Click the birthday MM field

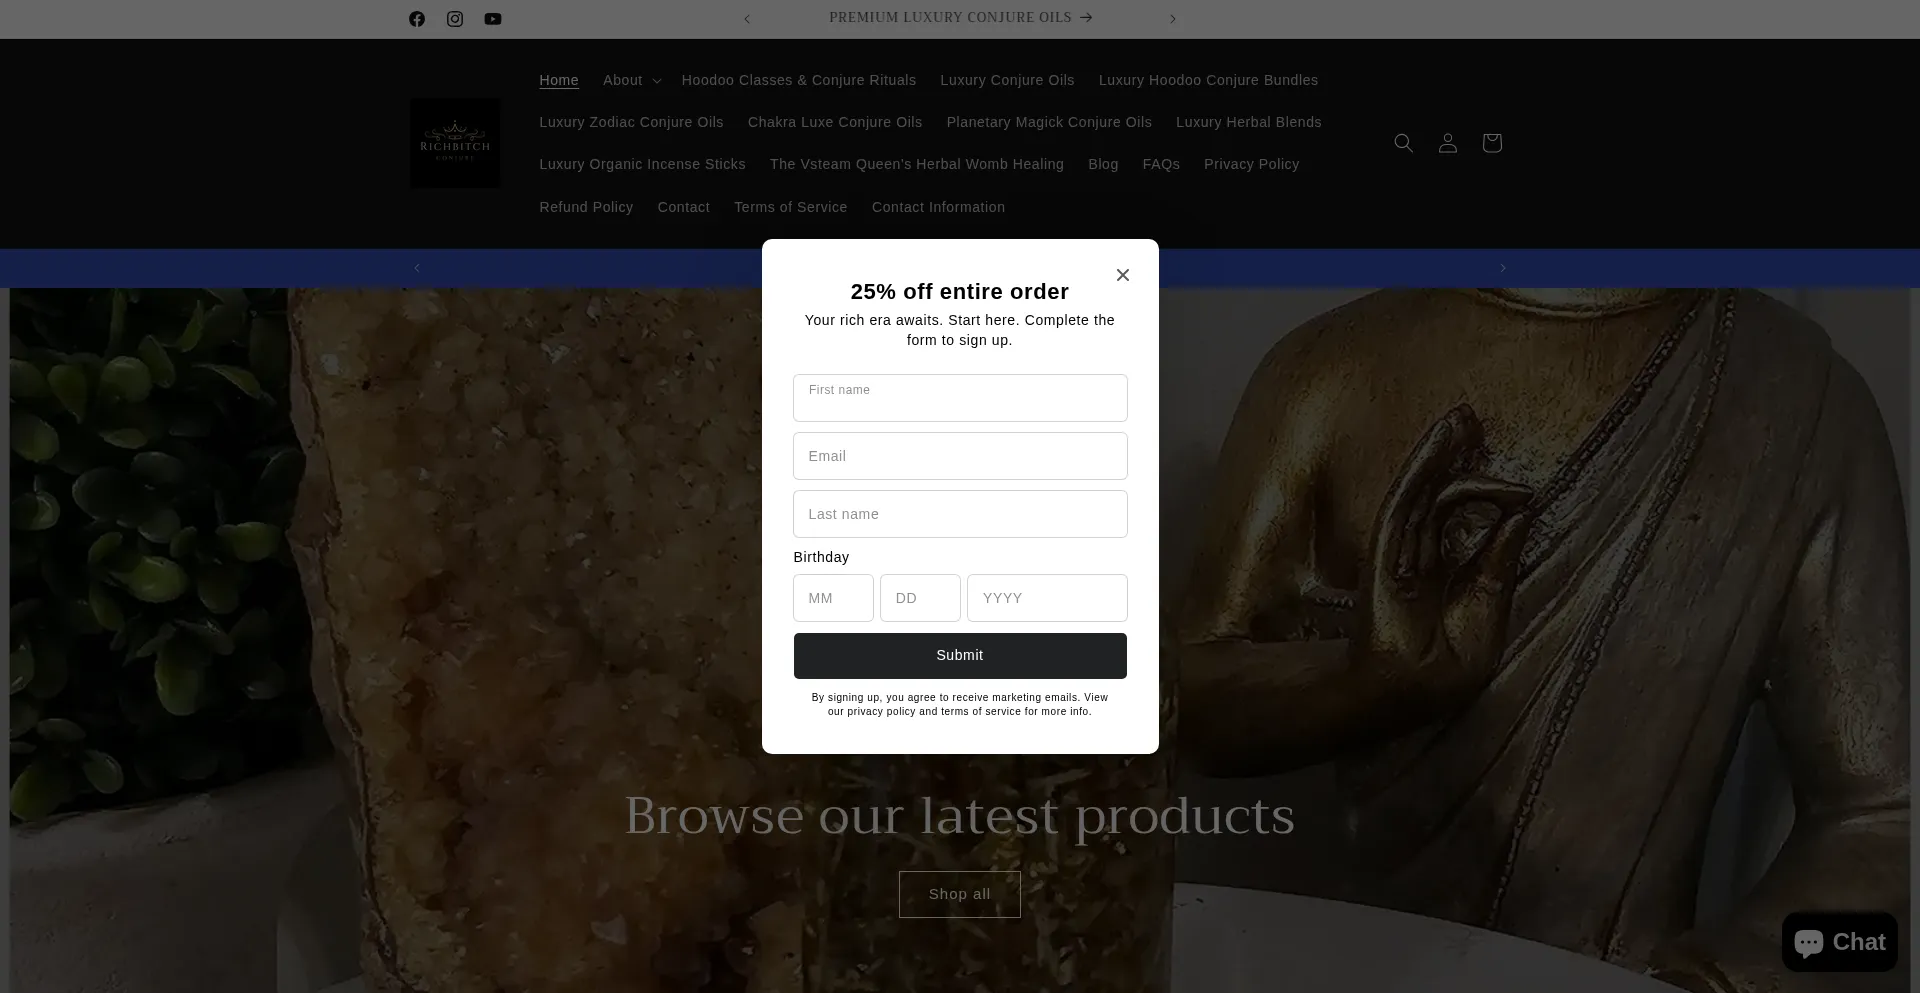point(833,598)
